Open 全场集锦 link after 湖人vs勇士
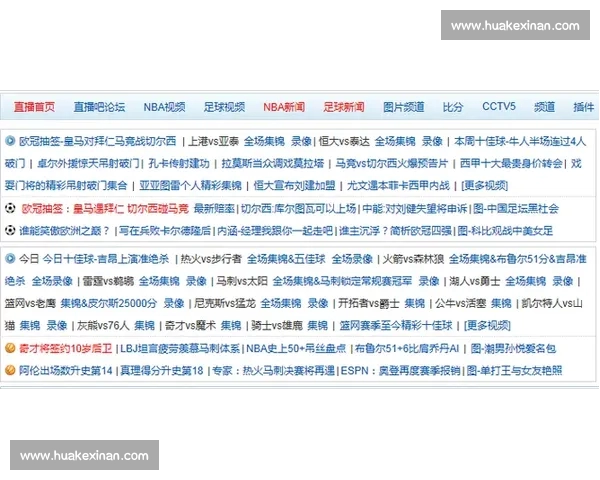 coord(526,281)
